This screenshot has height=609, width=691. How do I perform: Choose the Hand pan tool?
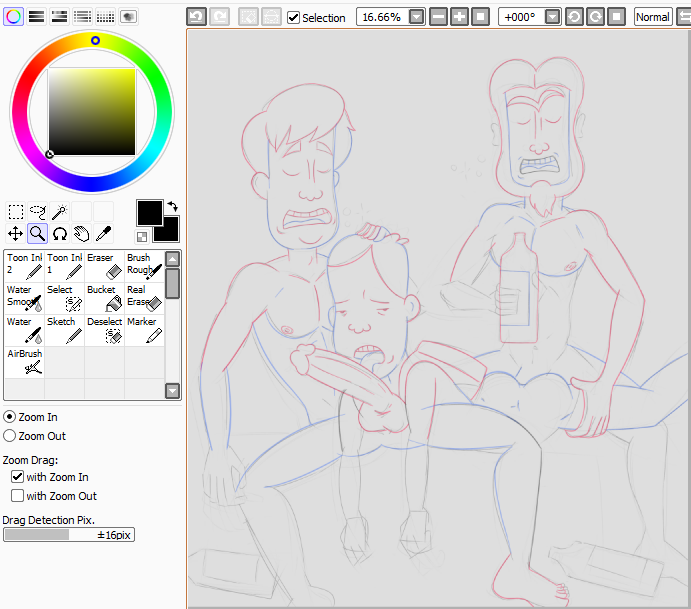pos(81,233)
